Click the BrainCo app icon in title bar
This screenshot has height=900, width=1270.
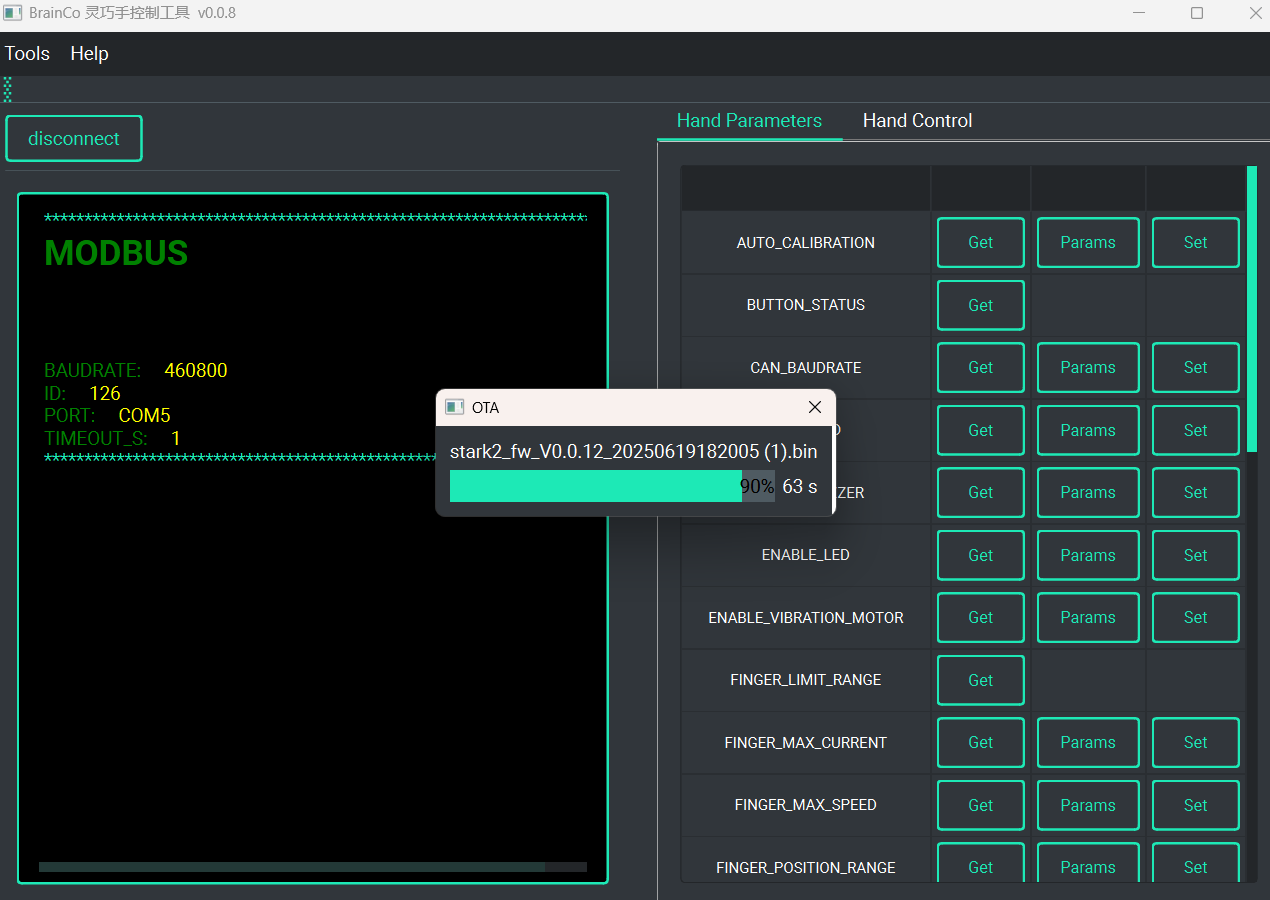coord(13,13)
